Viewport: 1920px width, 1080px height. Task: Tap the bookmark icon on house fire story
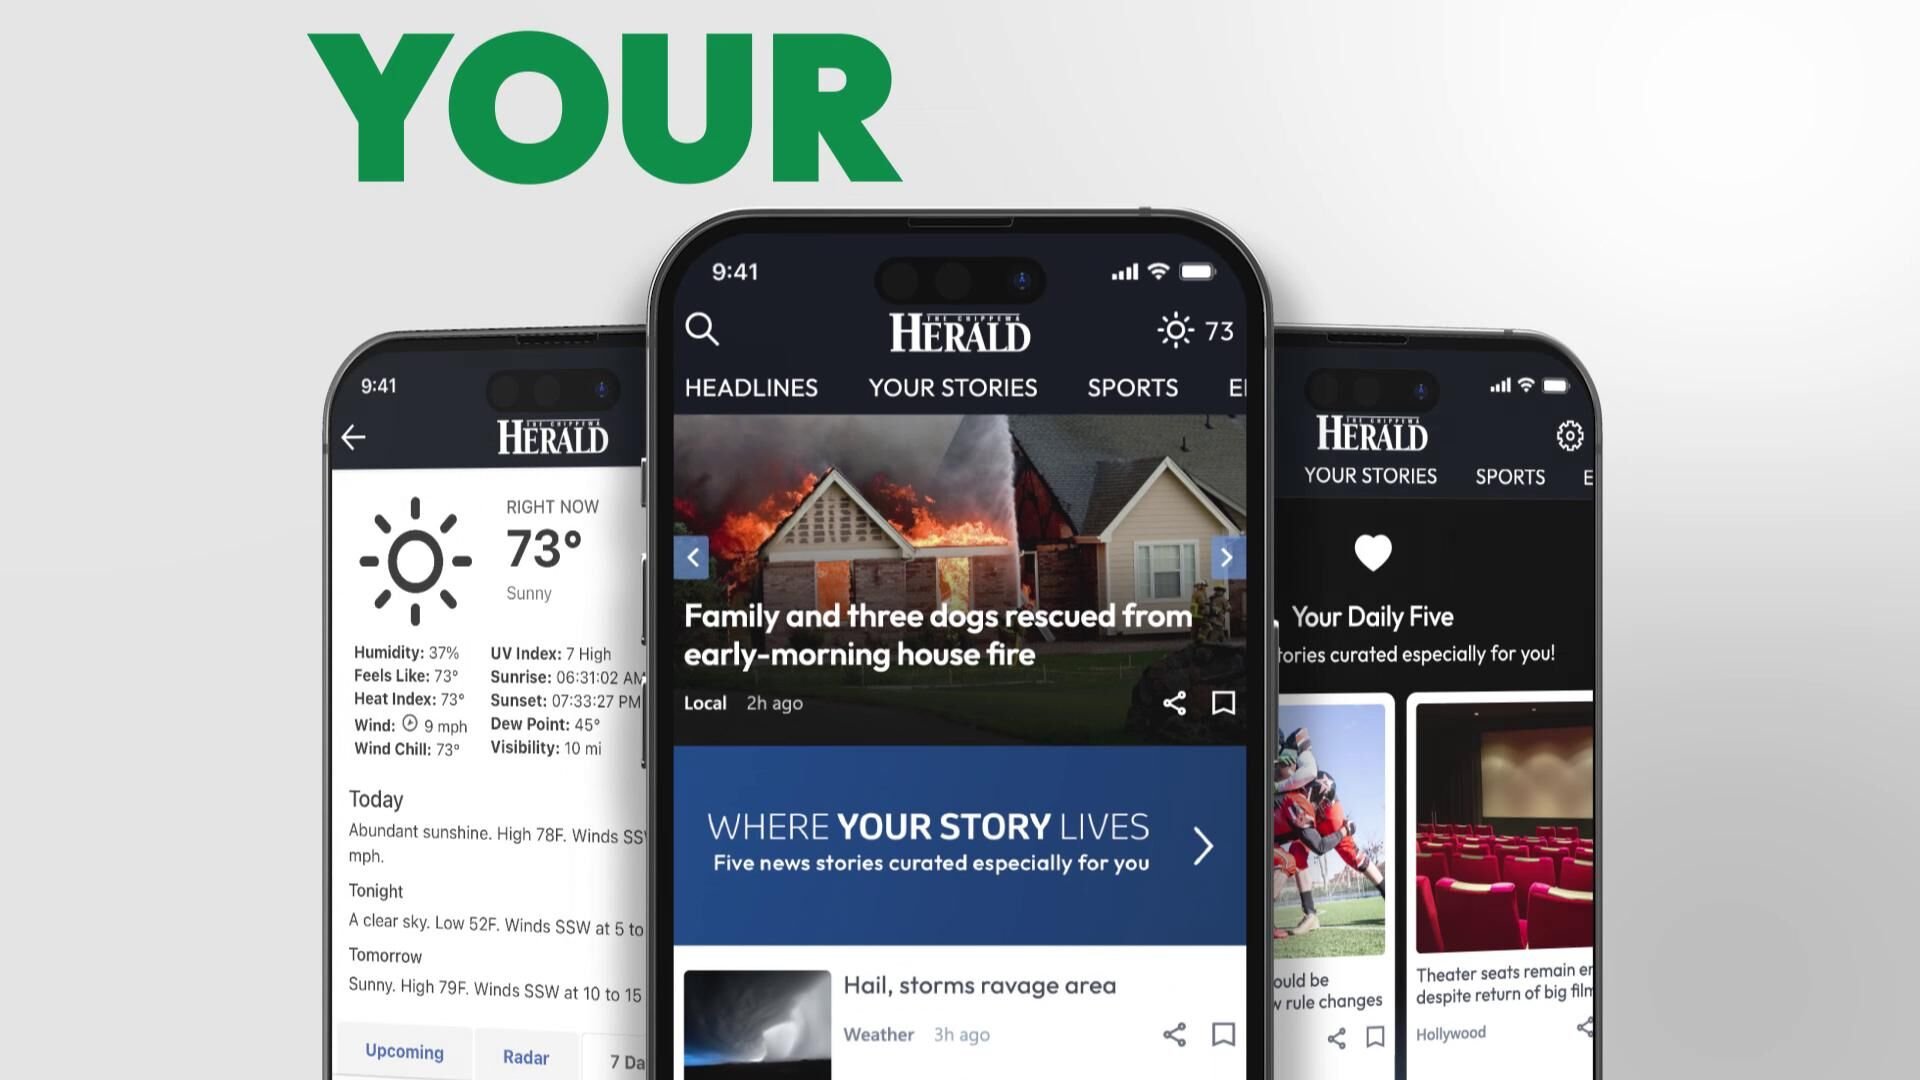[x=1222, y=703]
